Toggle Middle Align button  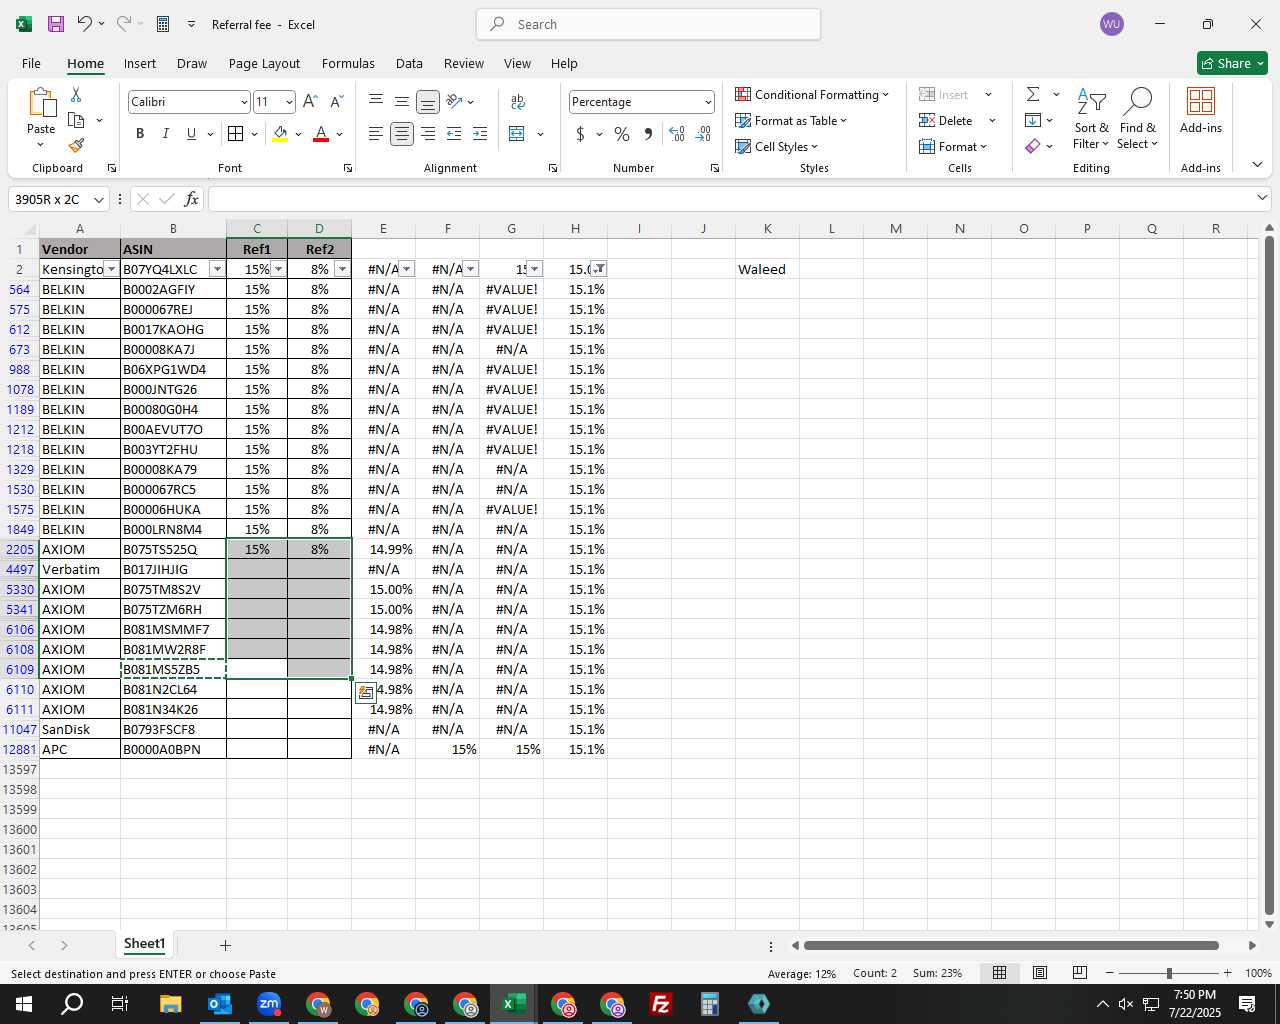401,102
